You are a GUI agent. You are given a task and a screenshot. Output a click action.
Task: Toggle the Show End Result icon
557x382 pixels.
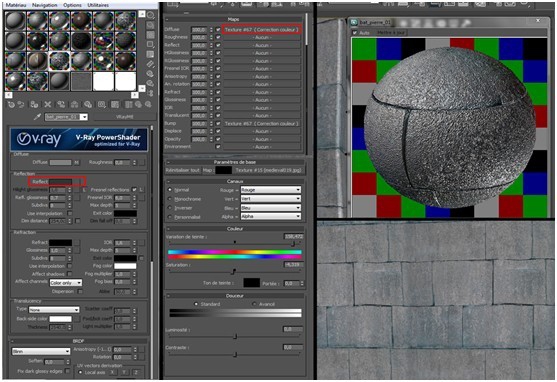(x=129, y=104)
